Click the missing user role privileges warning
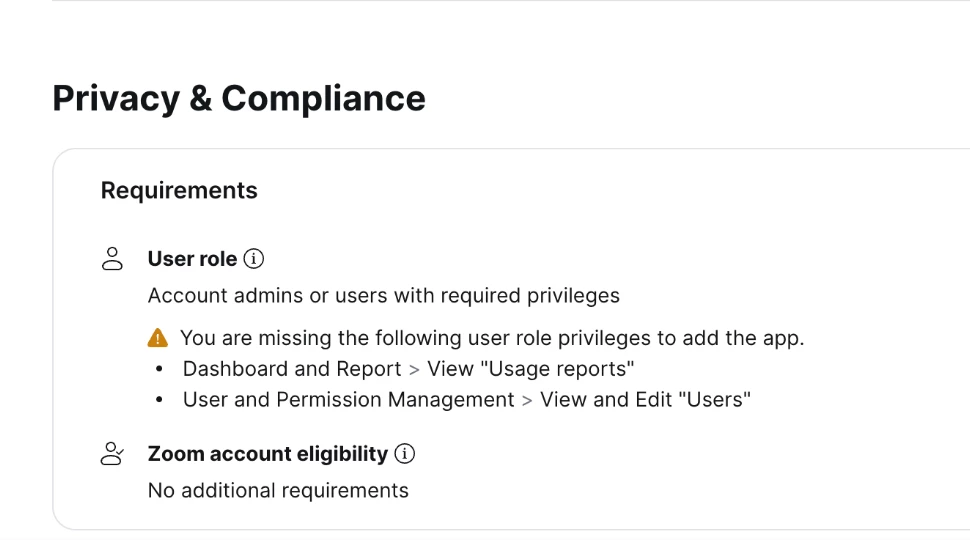The image size is (970, 540). pos(491,338)
